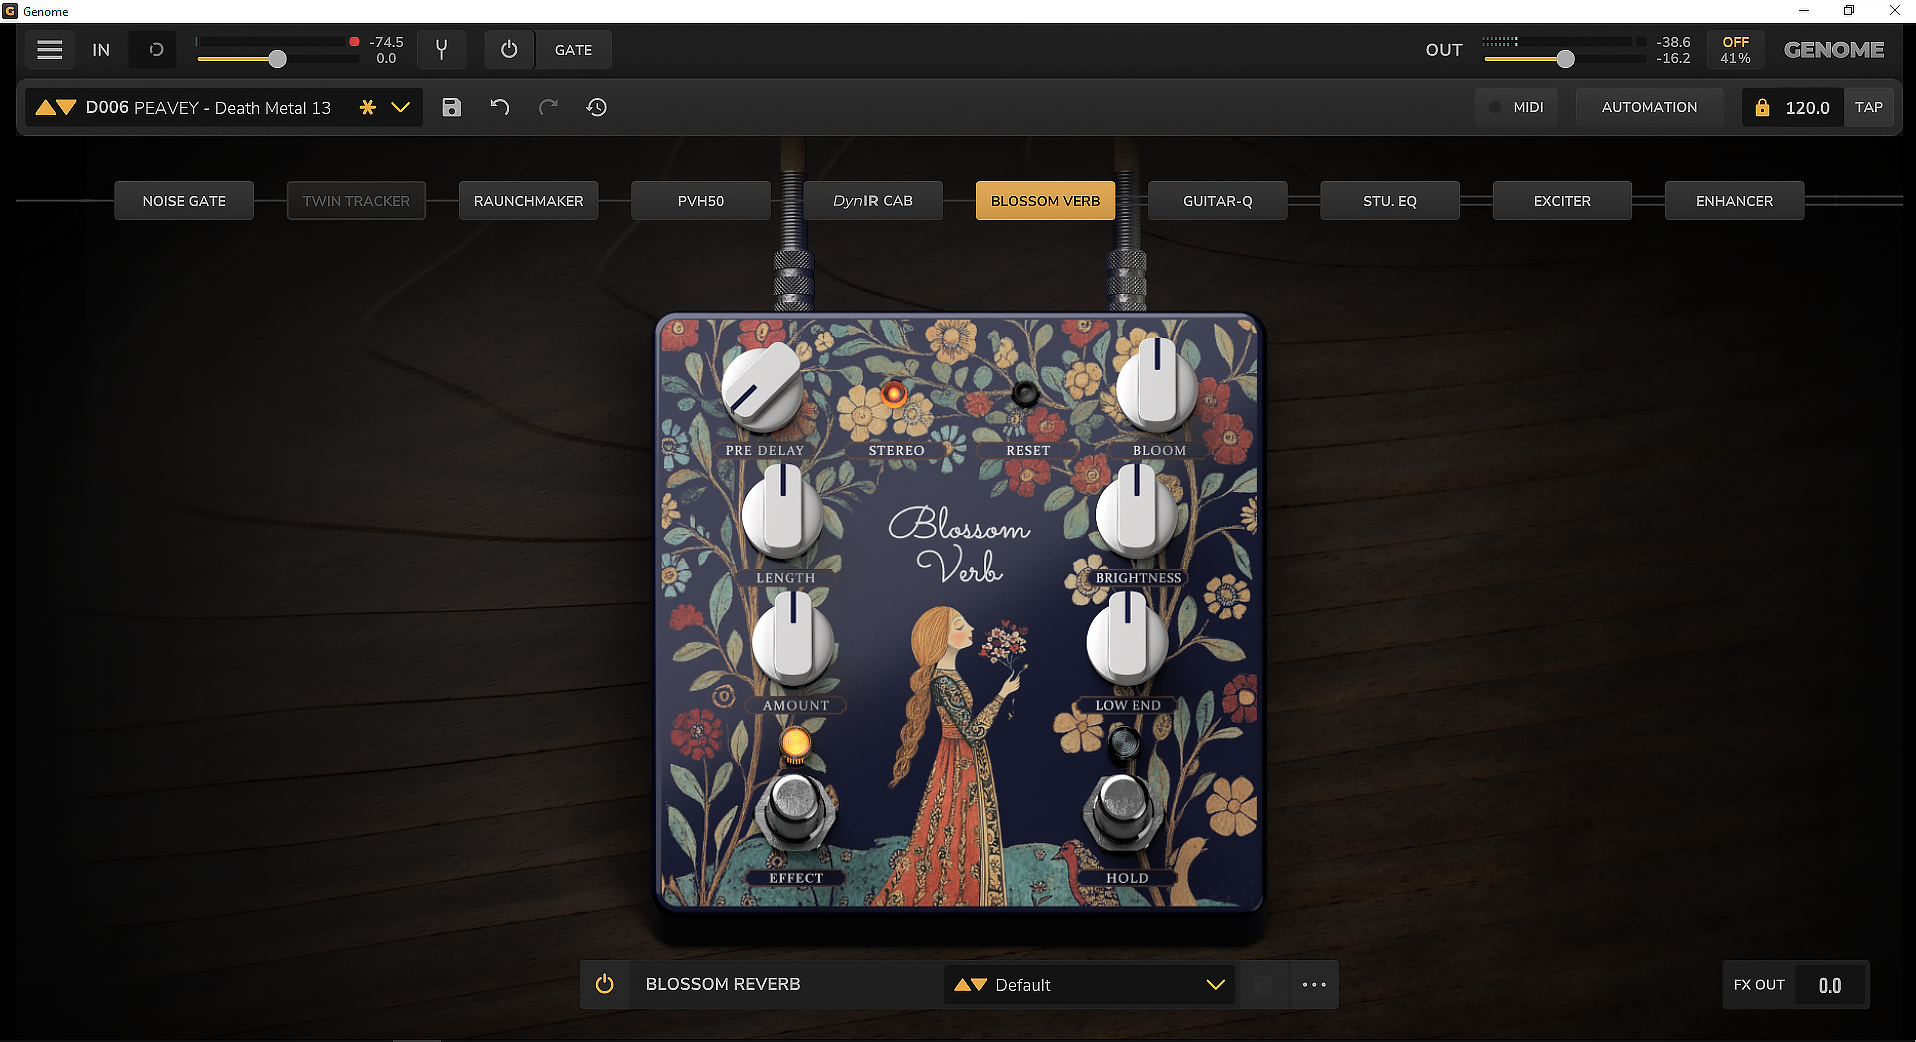Click the tempo lock icon
The image size is (1916, 1042).
tap(1762, 107)
